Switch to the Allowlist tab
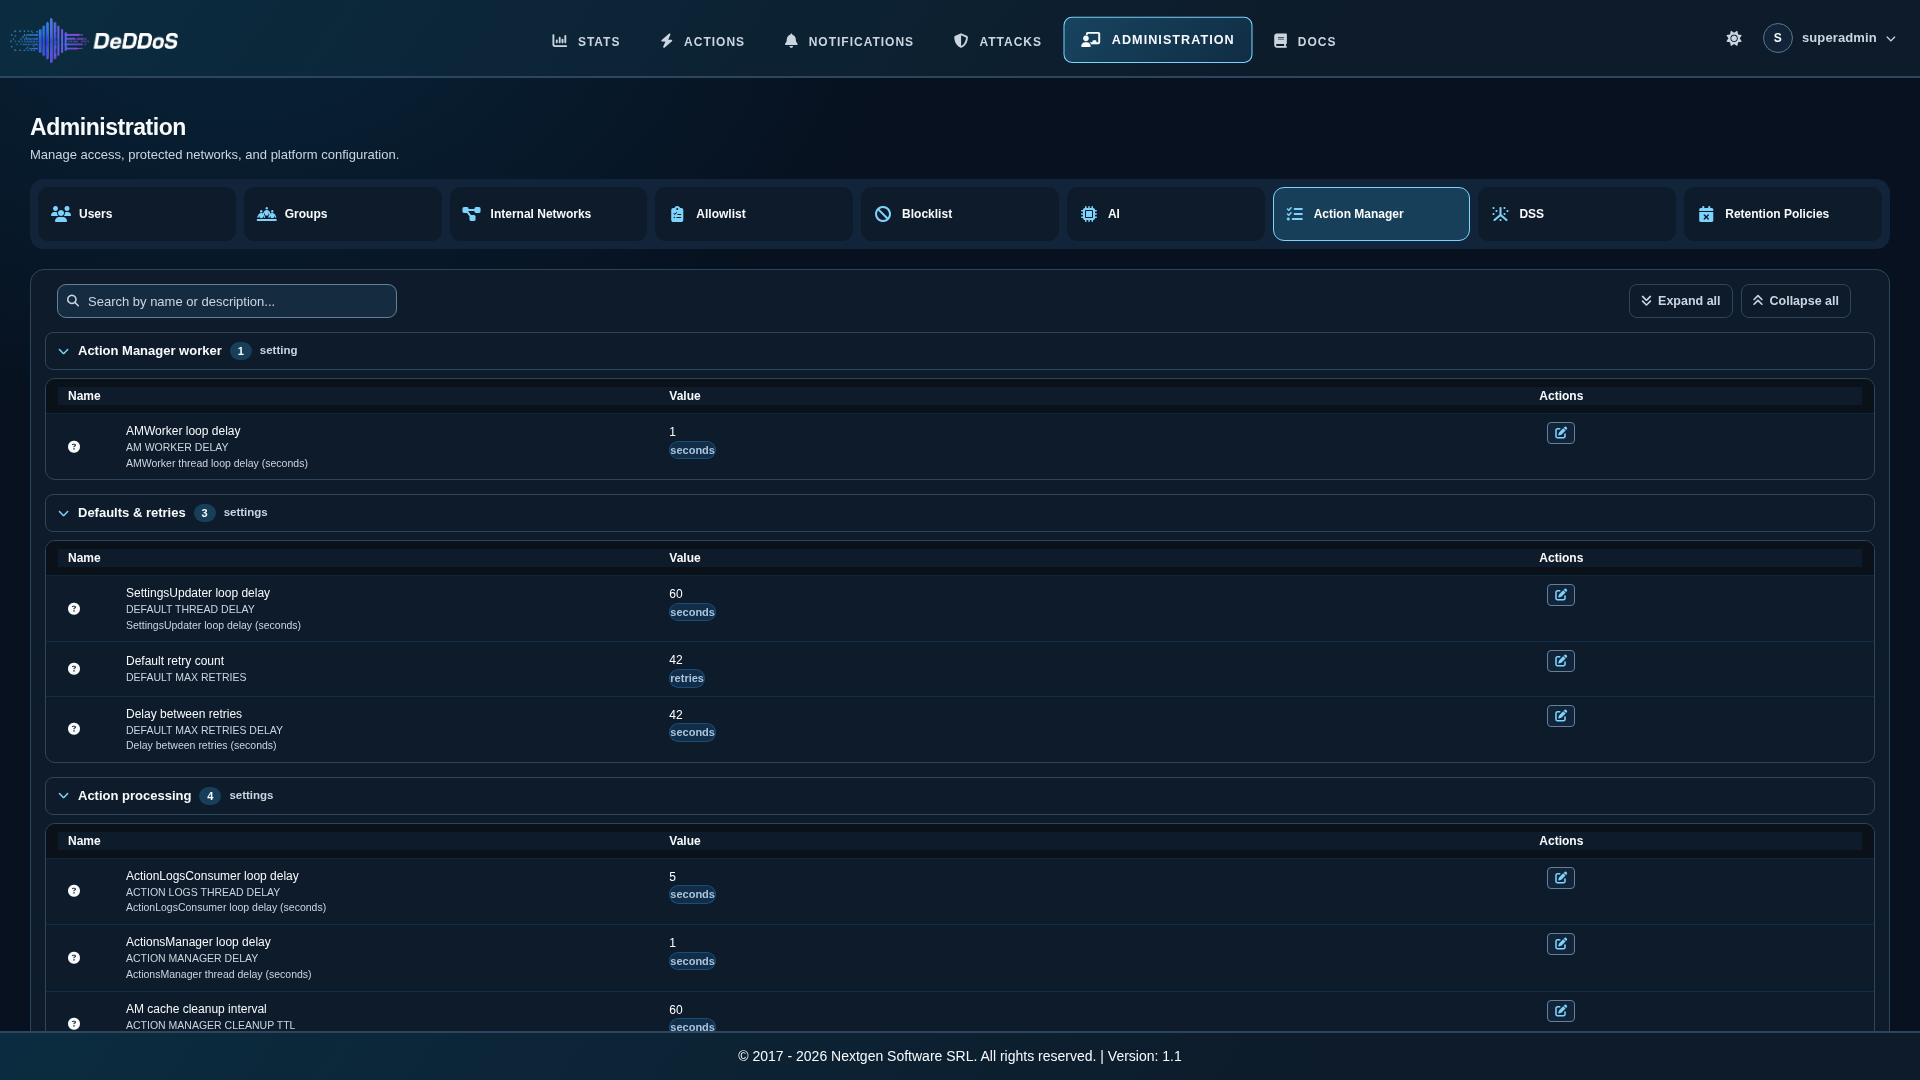Viewport: 1920px width, 1080px height. tap(754, 214)
